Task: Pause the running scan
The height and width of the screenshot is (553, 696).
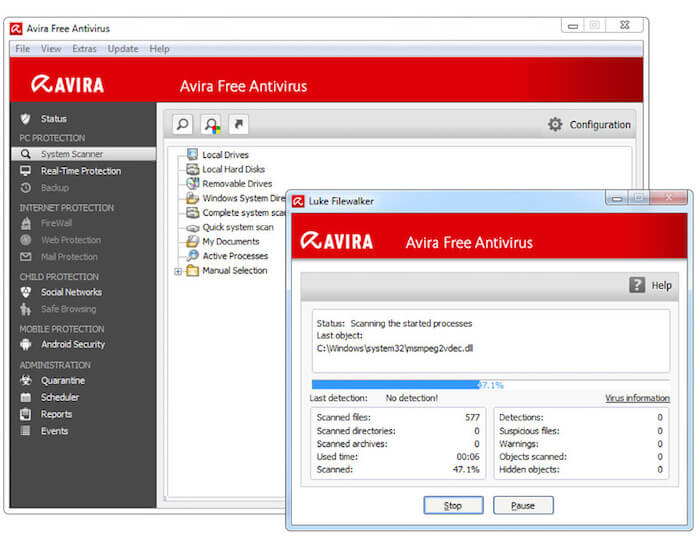Action: [523, 505]
